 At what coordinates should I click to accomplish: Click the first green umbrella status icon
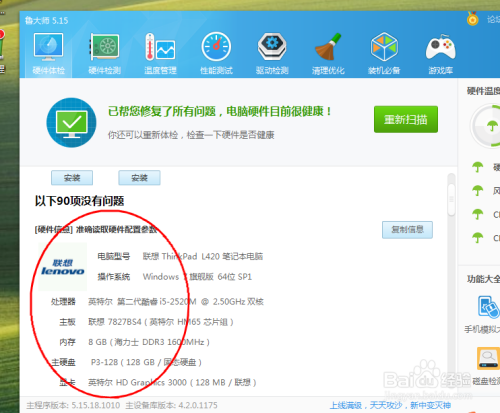(478, 167)
